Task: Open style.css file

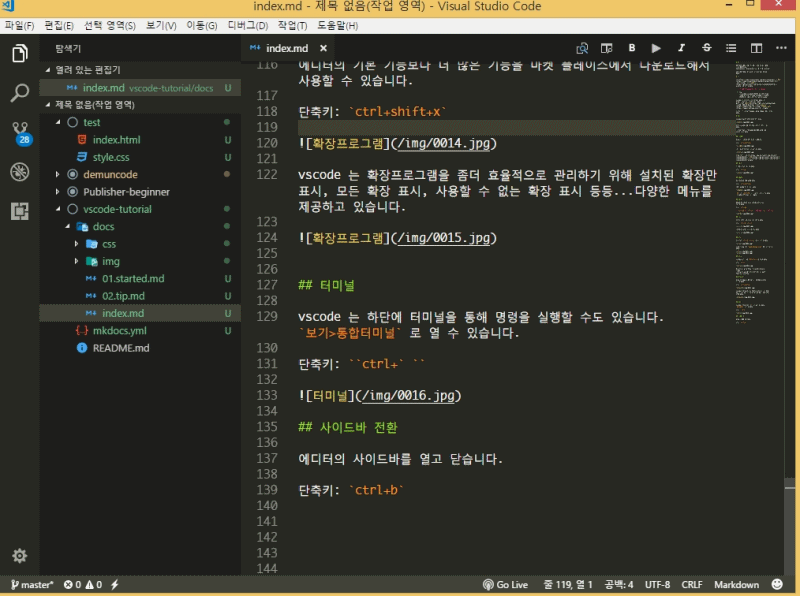Action: [140, 157]
